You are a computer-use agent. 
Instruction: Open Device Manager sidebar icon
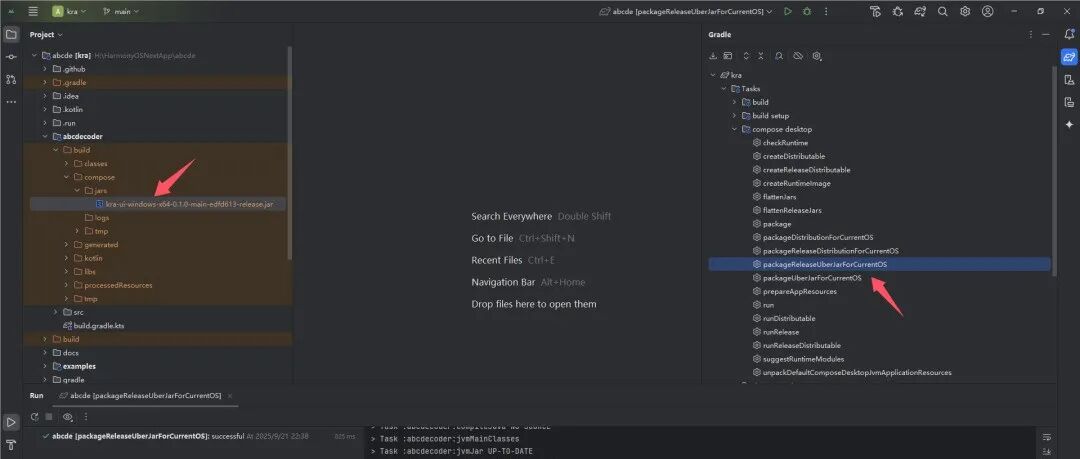pos(1069,80)
